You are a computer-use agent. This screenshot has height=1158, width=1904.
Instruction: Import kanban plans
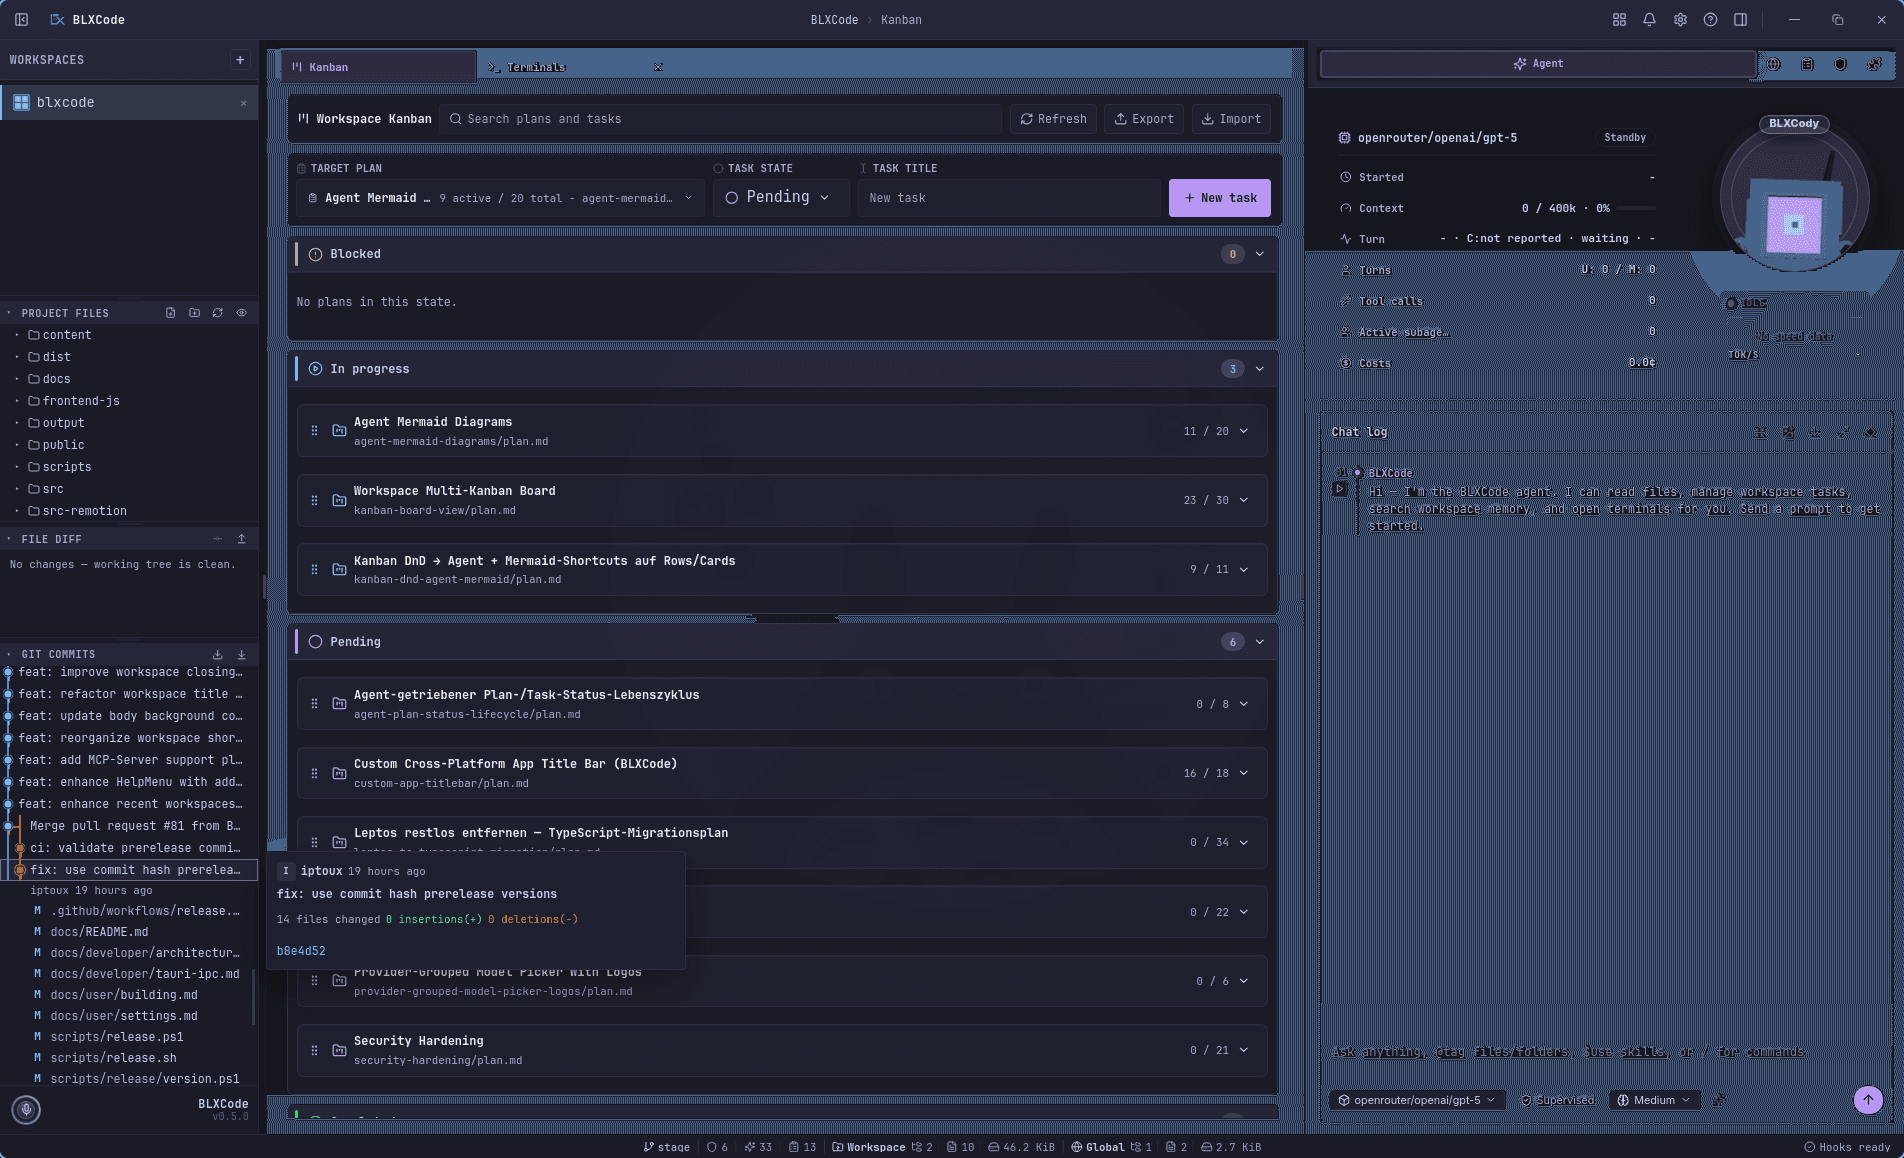pos(1231,119)
